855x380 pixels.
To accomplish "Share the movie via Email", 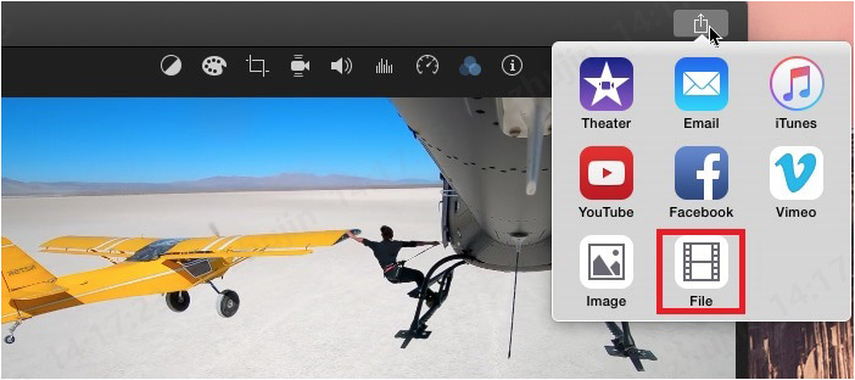I will [701, 94].
